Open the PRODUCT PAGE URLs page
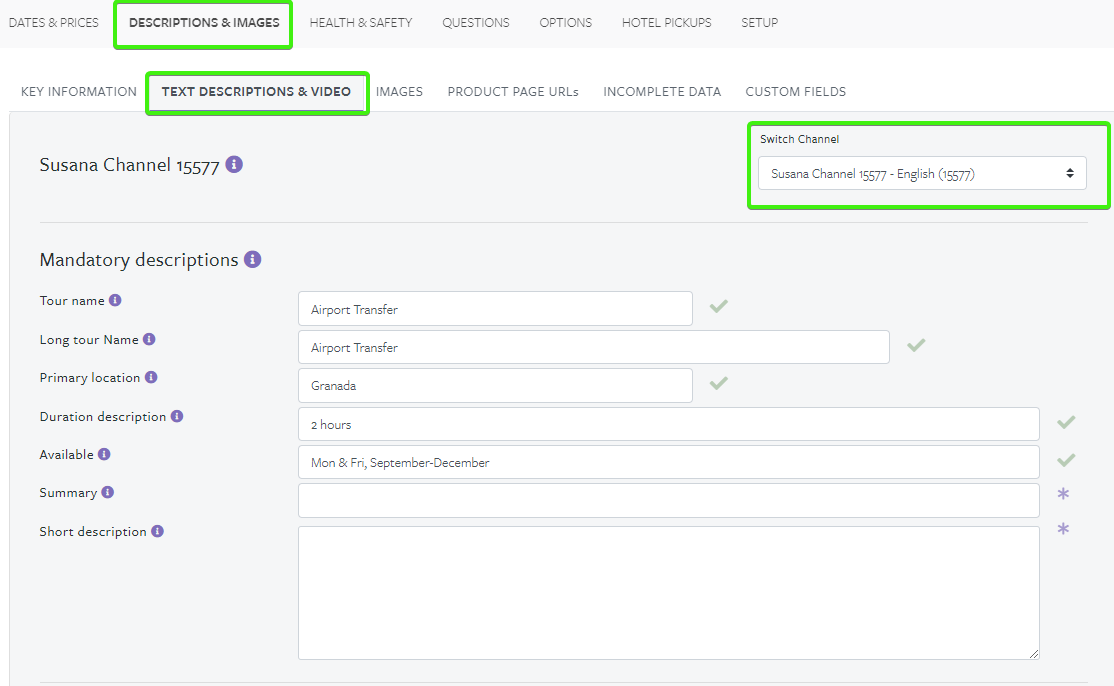Screen dimensions: 1114x686 [512, 91]
